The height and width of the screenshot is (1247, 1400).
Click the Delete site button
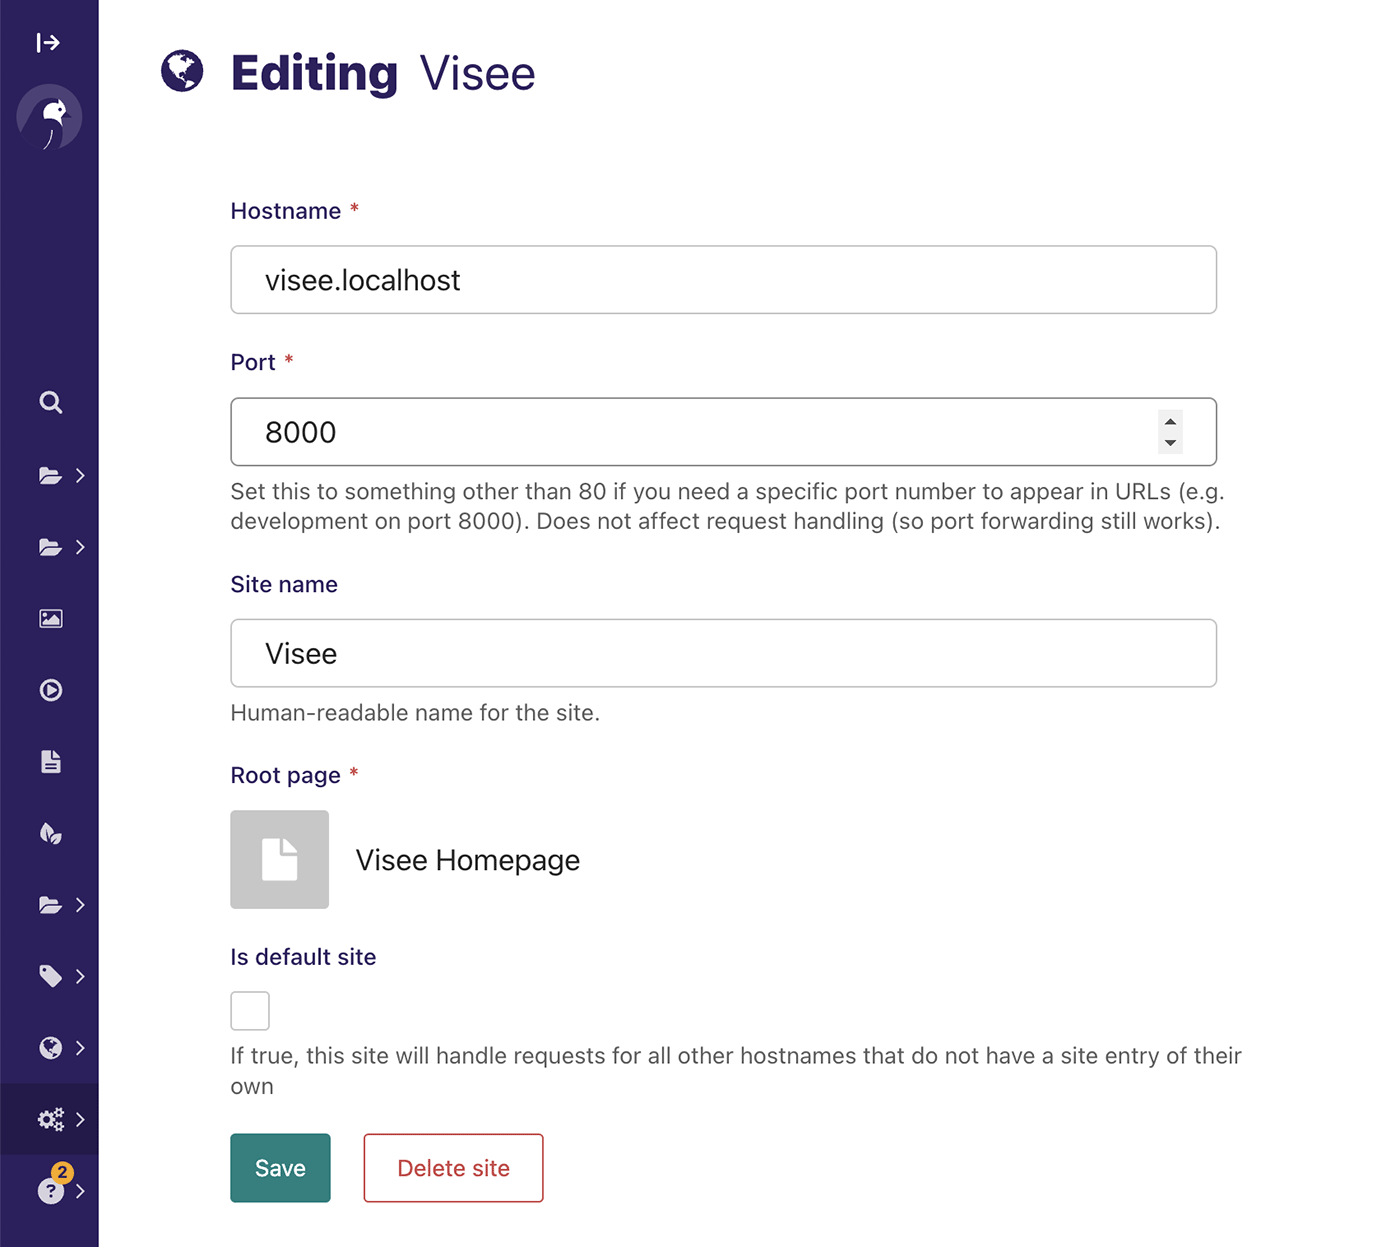point(452,1167)
